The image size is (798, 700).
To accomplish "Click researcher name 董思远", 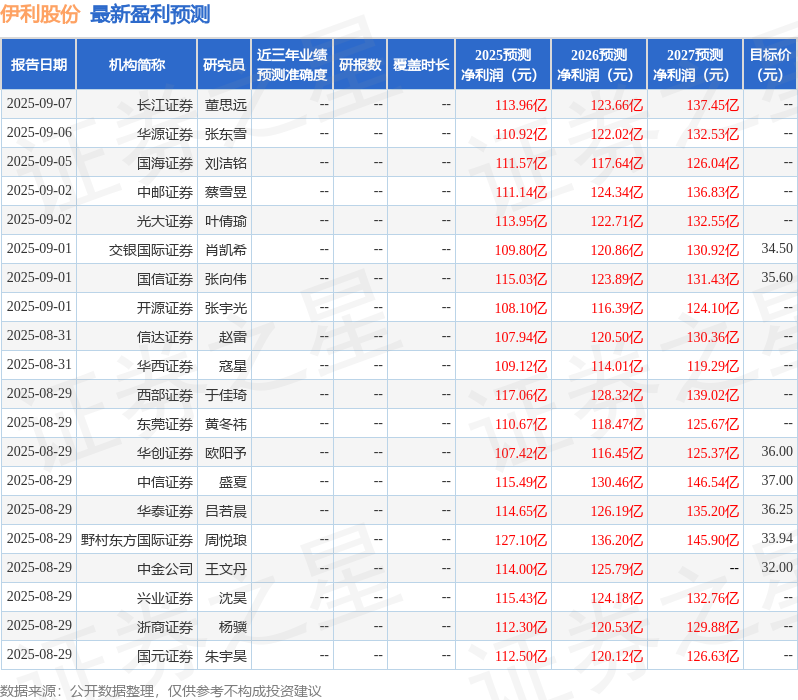I will click(225, 105).
